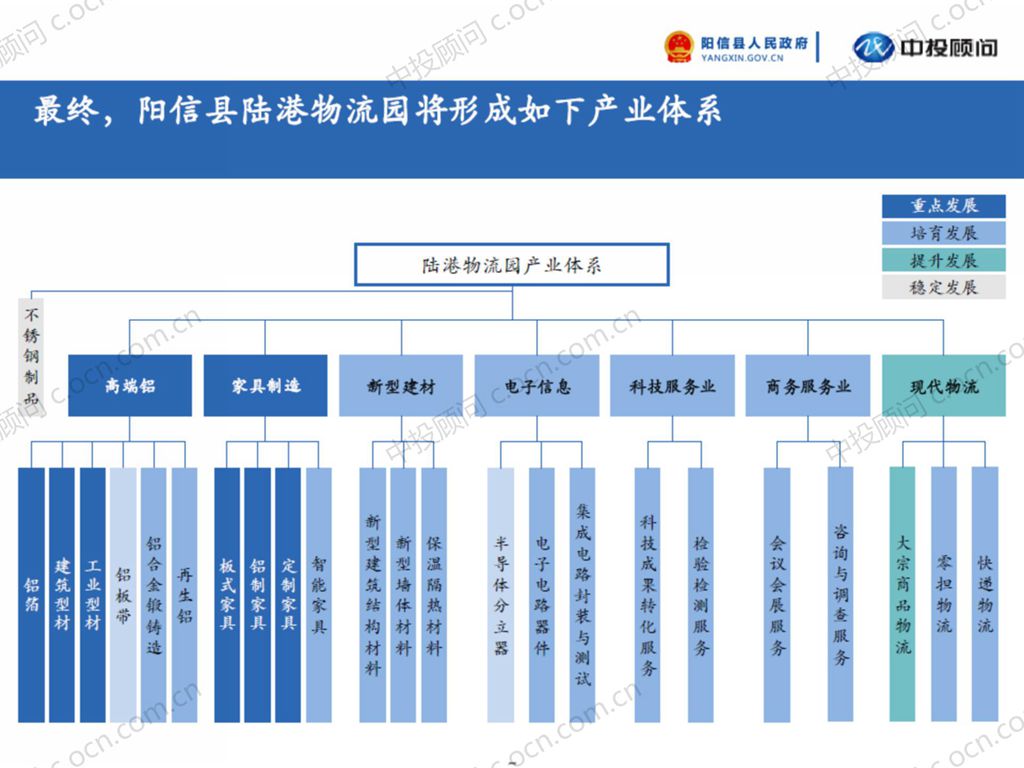
Task: Click the 智能家具 vertical bar
Action: pyautogui.click(x=319, y=594)
